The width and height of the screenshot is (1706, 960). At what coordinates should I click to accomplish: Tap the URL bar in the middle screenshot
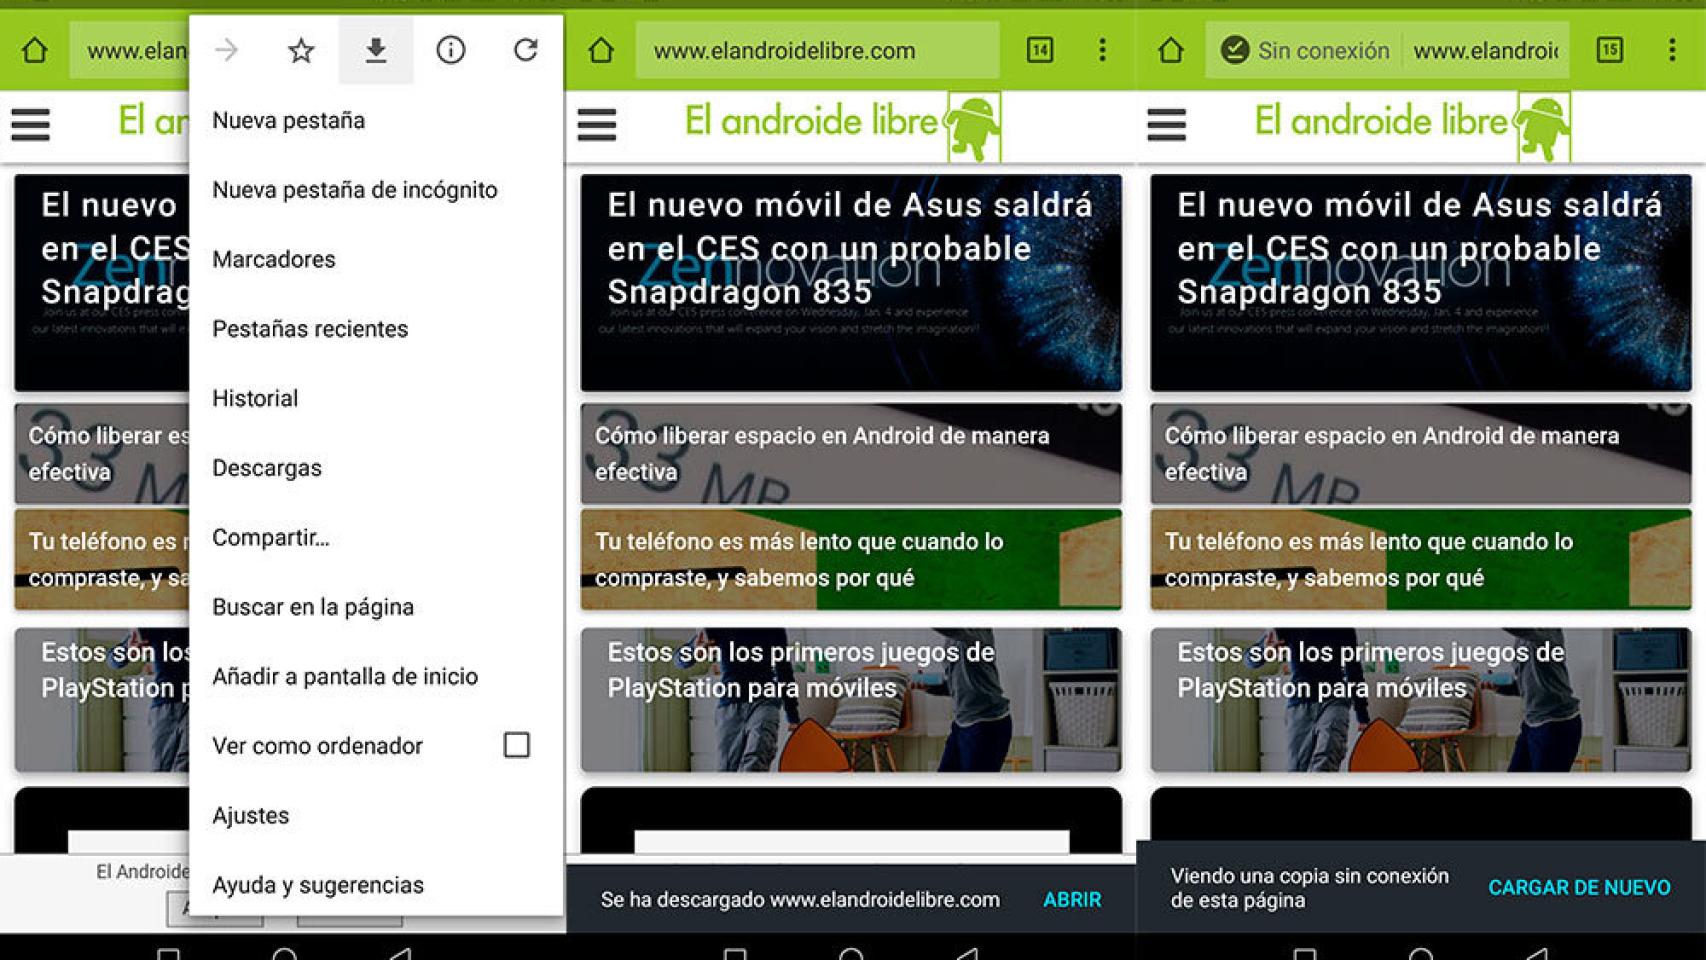click(817, 50)
